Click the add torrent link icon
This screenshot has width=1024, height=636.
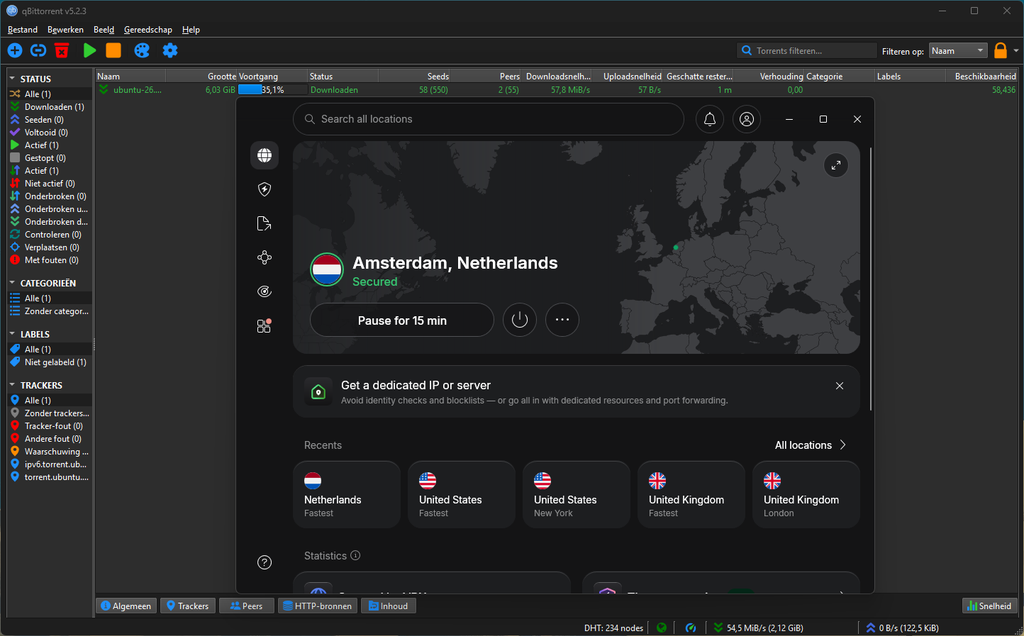click(x=39, y=50)
